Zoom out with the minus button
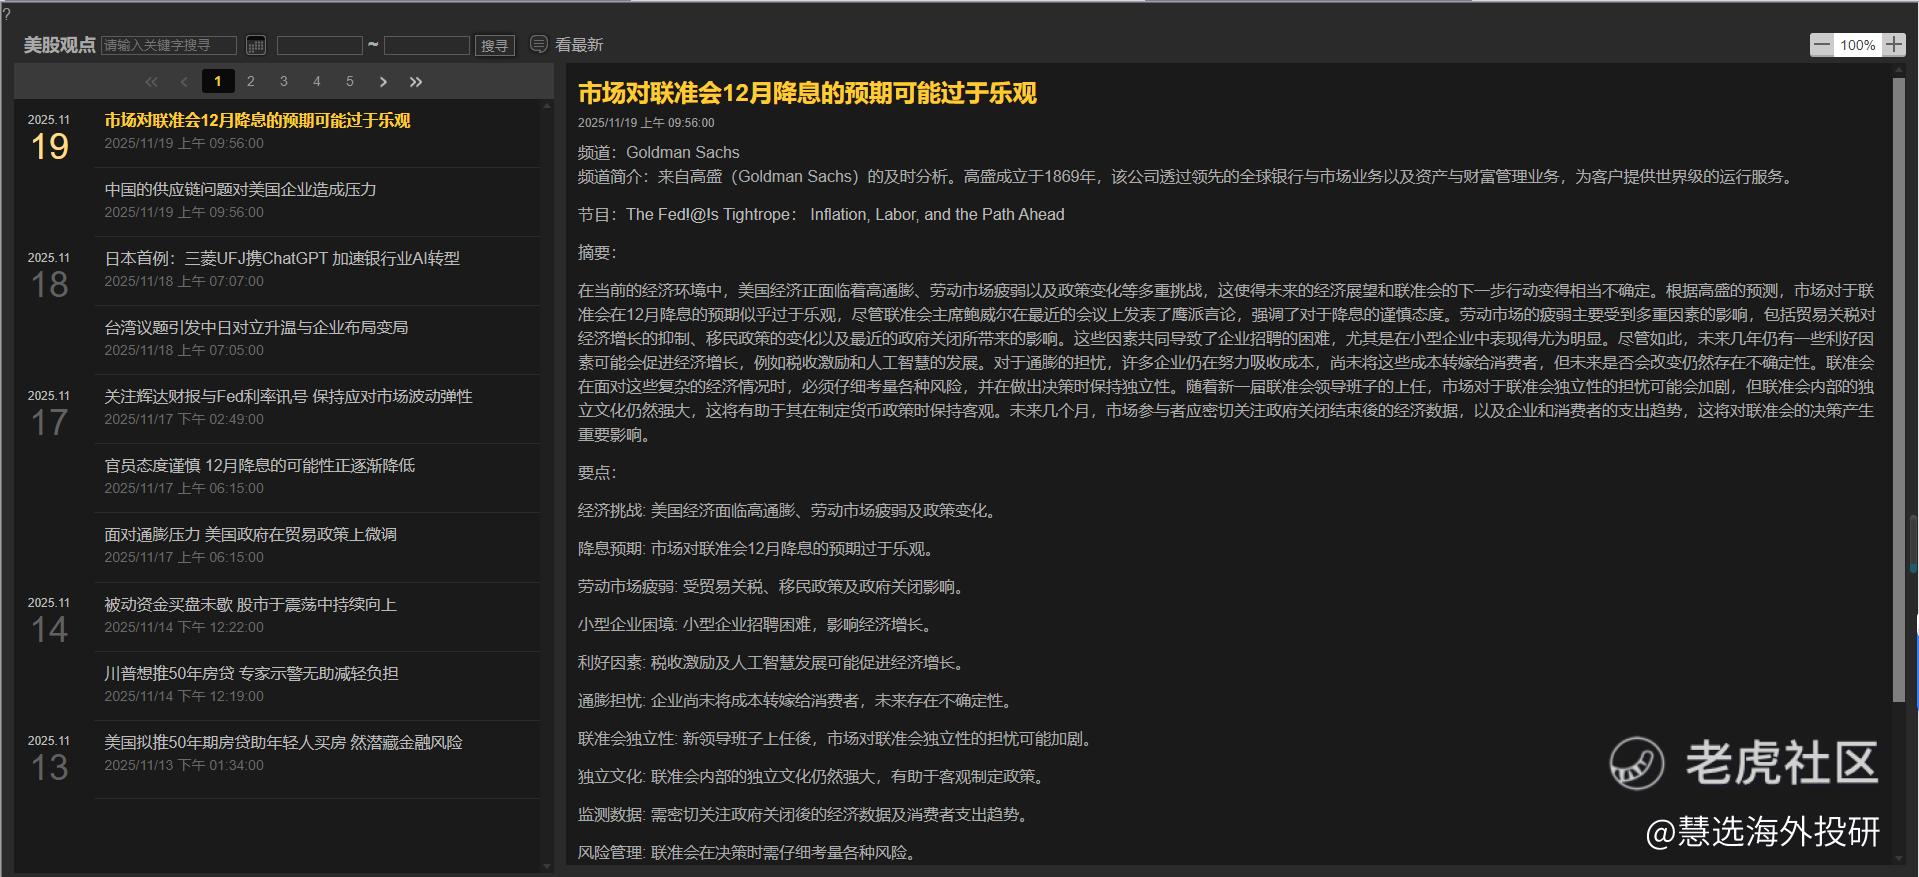 [1822, 45]
